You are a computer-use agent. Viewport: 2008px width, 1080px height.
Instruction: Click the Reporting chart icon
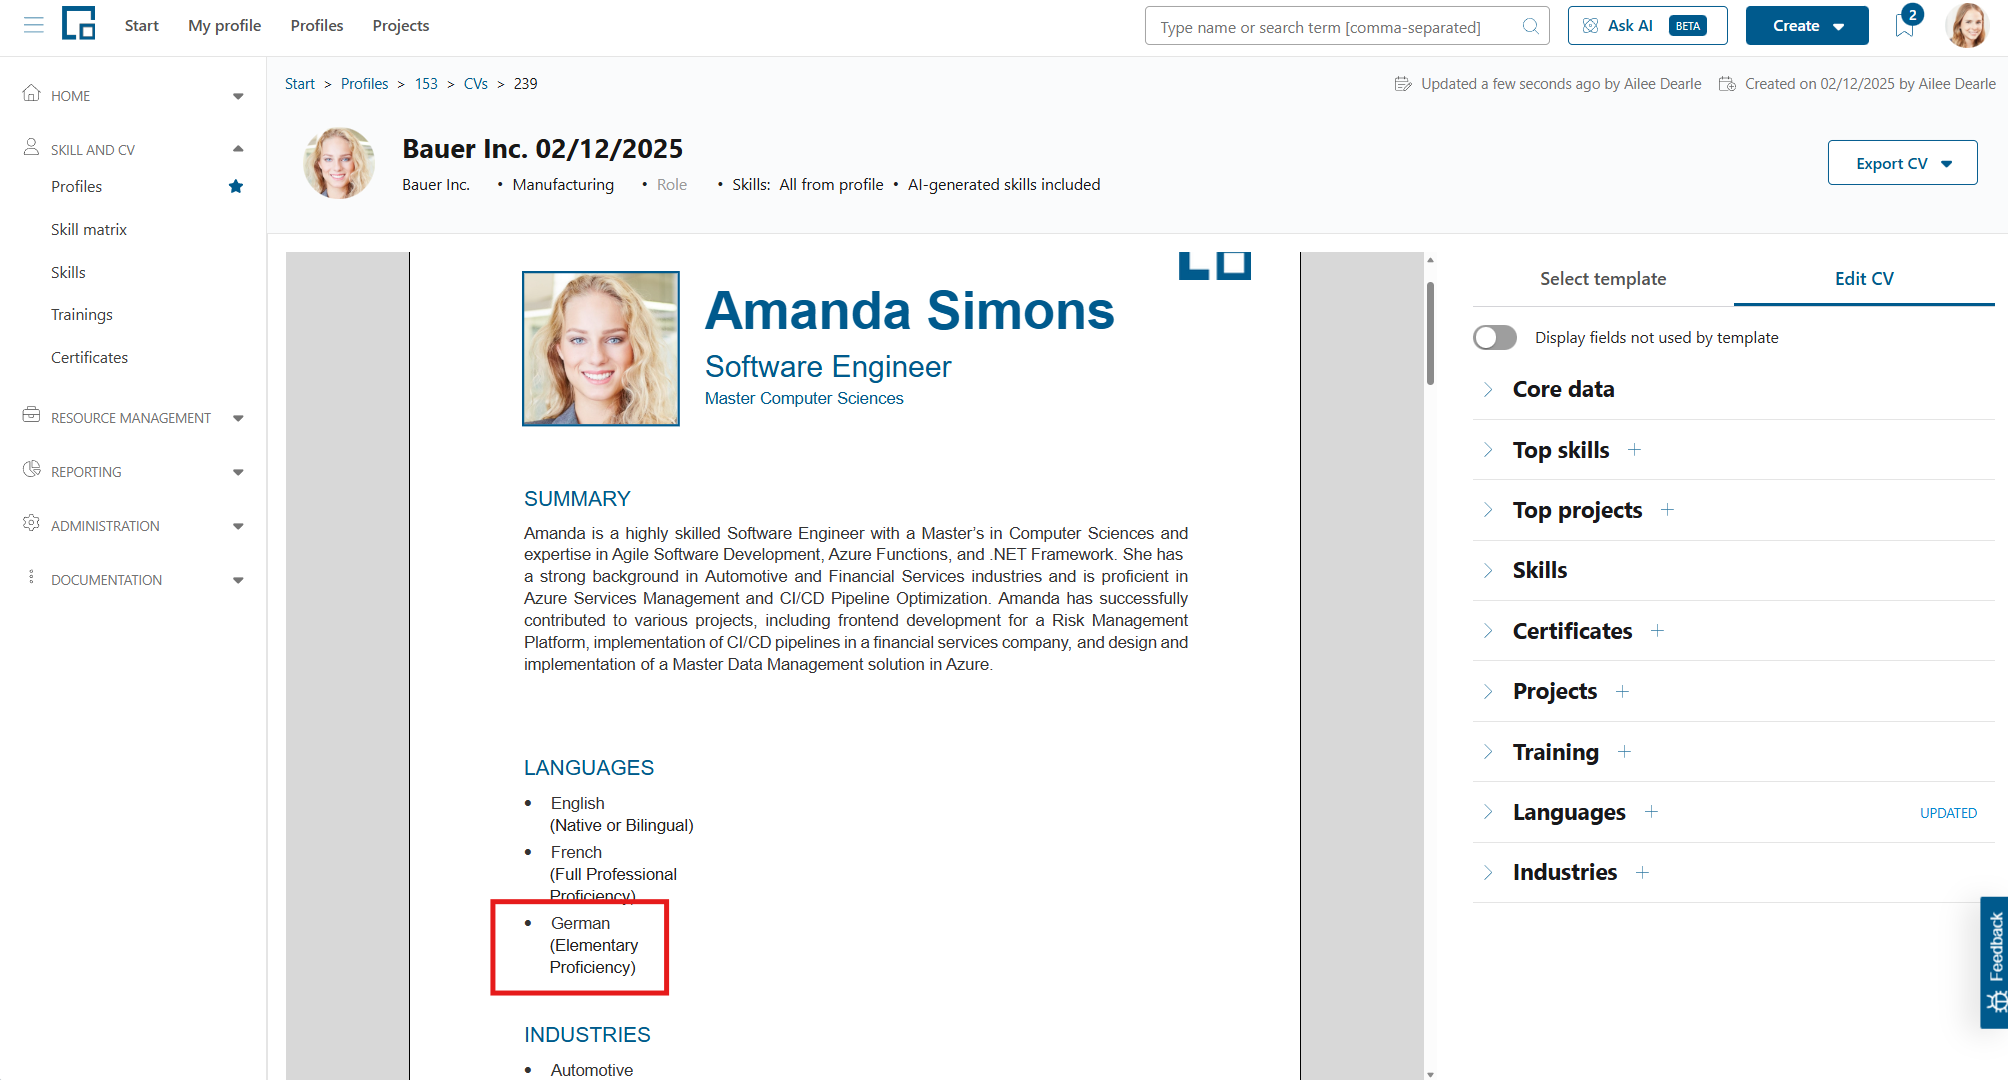pyautogui.click(x=32, y=469)
